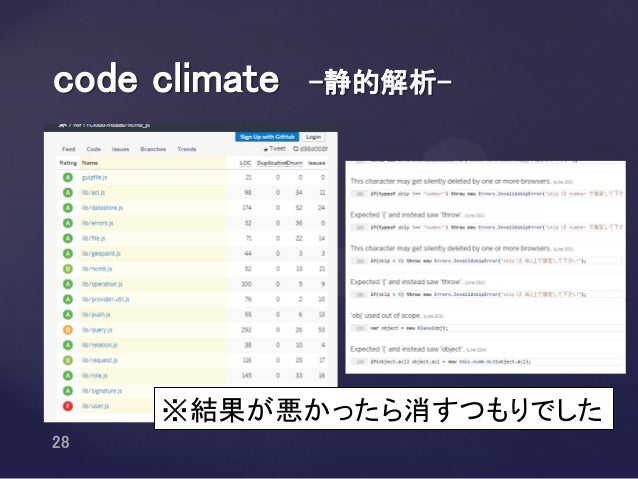Sort by the Issues column header

click(x=317, y=163)
